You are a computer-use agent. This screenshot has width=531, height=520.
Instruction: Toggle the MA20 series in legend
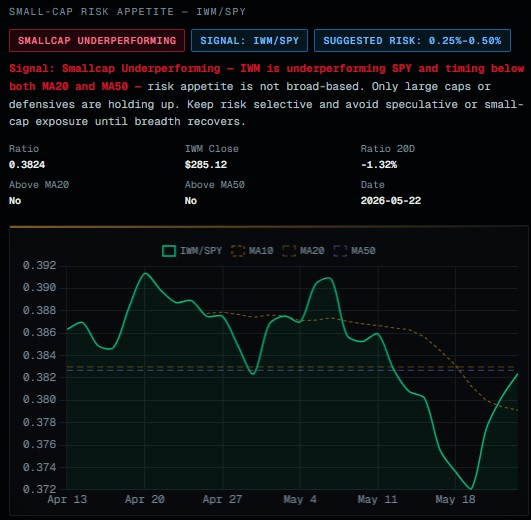click(303, 251)
